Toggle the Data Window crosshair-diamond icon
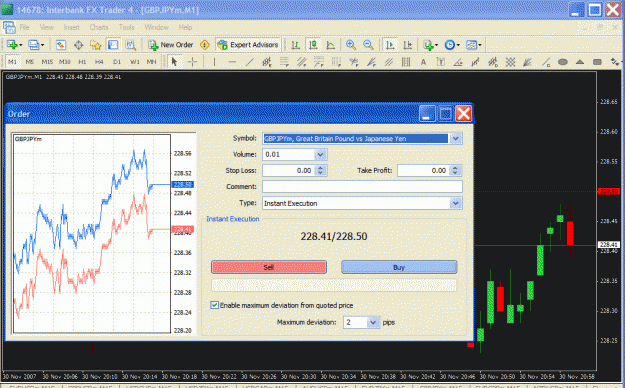625x388 pixels. [79, 45]
